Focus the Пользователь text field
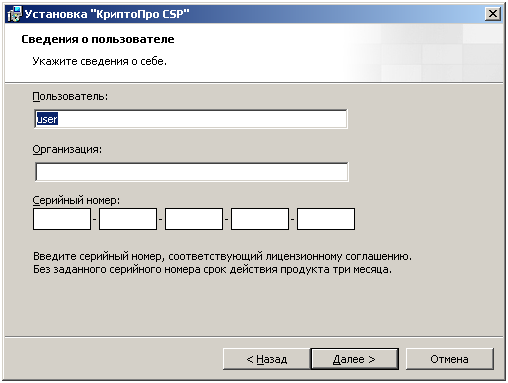The height and width of the screenshot is (383, 508). click(x=191, y=119)
